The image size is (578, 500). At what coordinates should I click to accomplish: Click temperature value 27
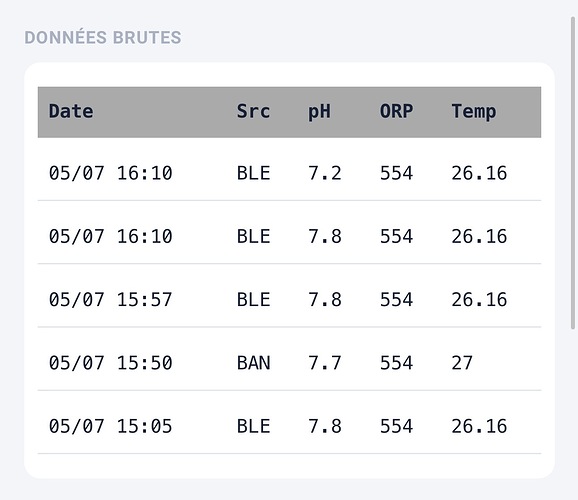462,363
